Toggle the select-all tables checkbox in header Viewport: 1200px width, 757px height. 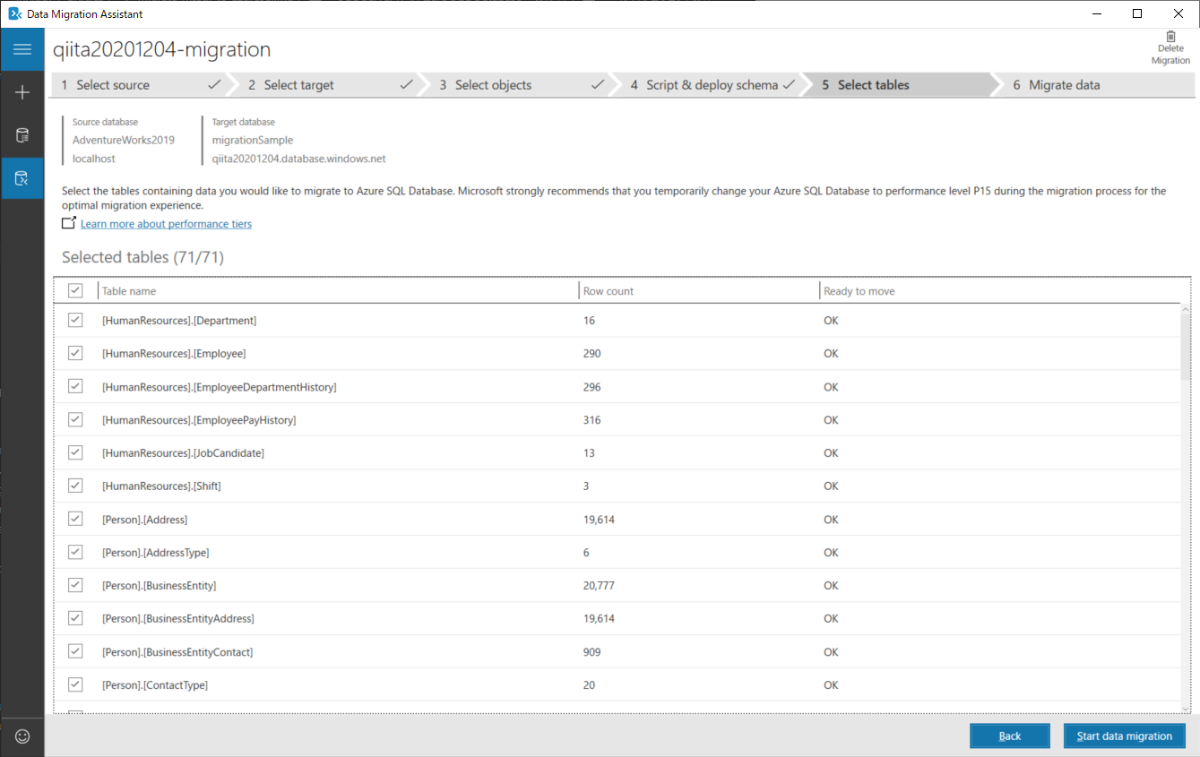click(75, 290)
